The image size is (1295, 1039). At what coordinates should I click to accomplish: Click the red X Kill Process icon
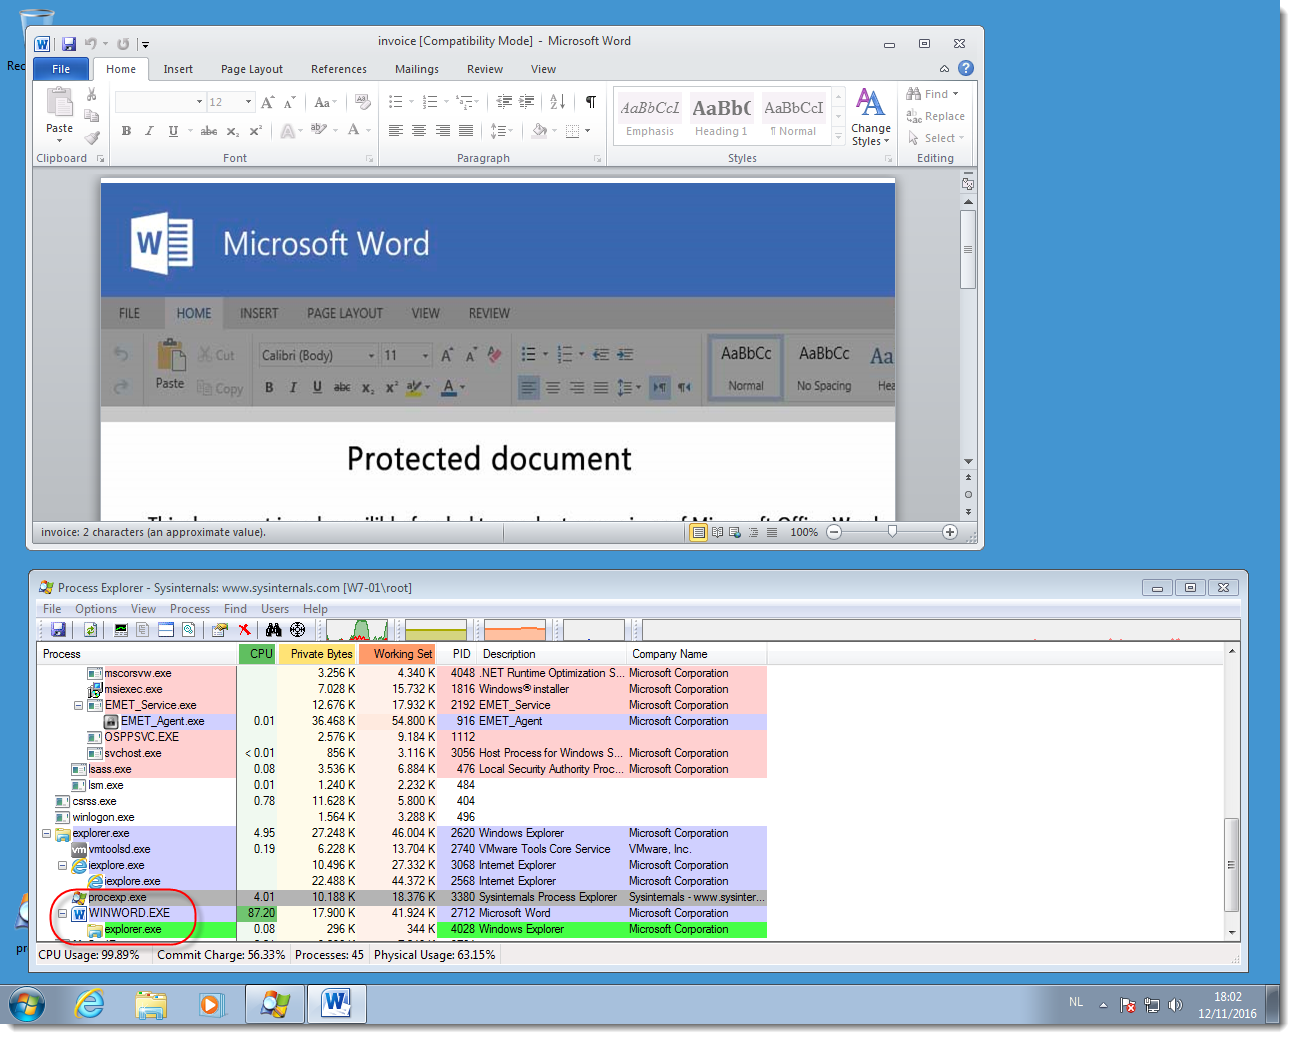click(244, 629)
